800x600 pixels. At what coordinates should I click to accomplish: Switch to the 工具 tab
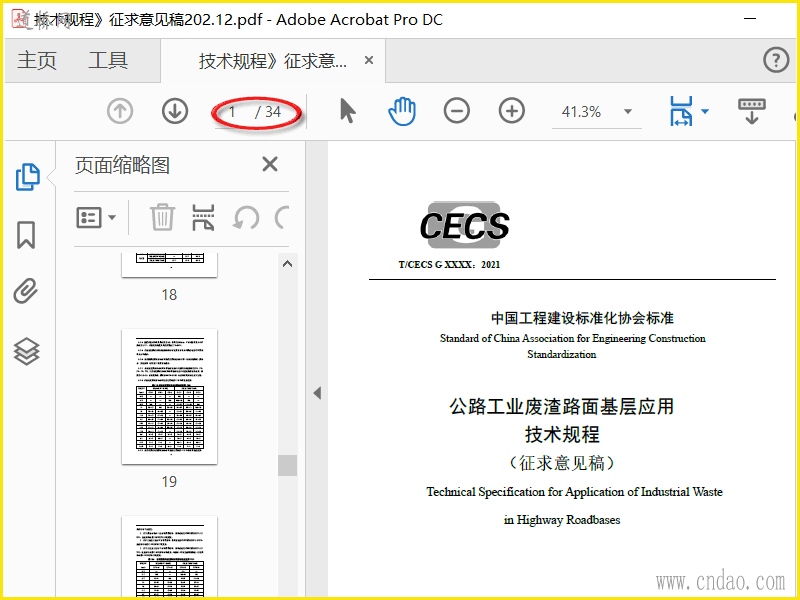(108, 61)
